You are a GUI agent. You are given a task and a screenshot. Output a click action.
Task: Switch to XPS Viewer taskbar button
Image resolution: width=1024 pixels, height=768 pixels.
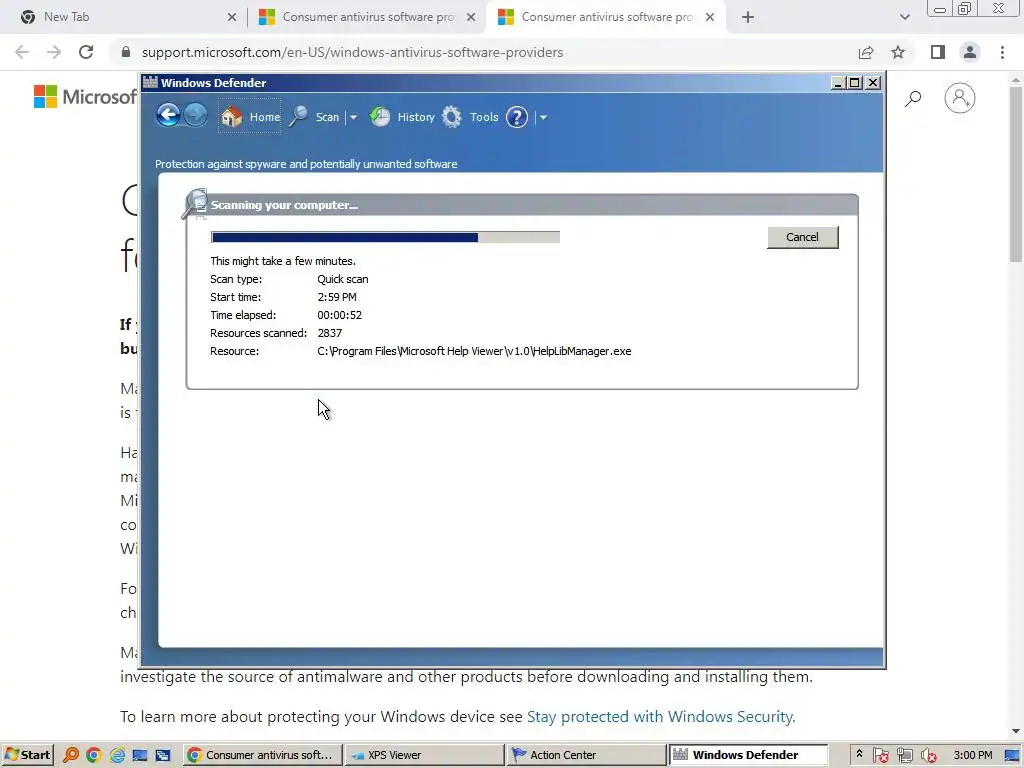coord(424,755)
